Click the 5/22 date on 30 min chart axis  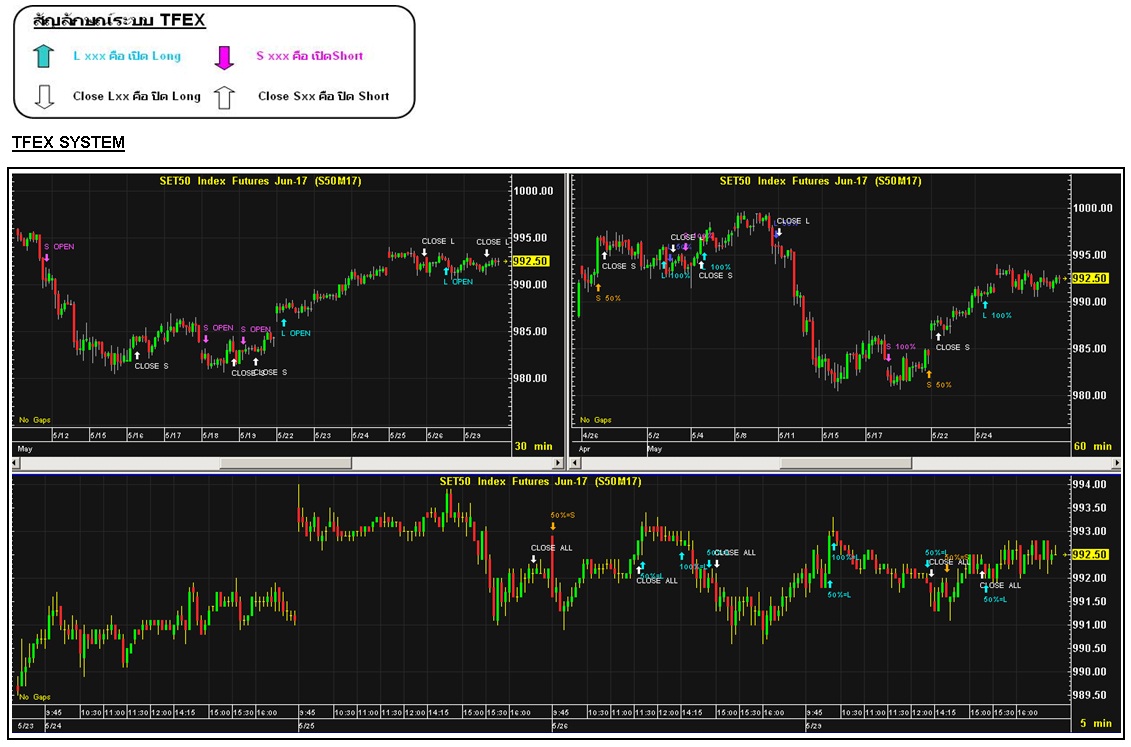(286, 435)
